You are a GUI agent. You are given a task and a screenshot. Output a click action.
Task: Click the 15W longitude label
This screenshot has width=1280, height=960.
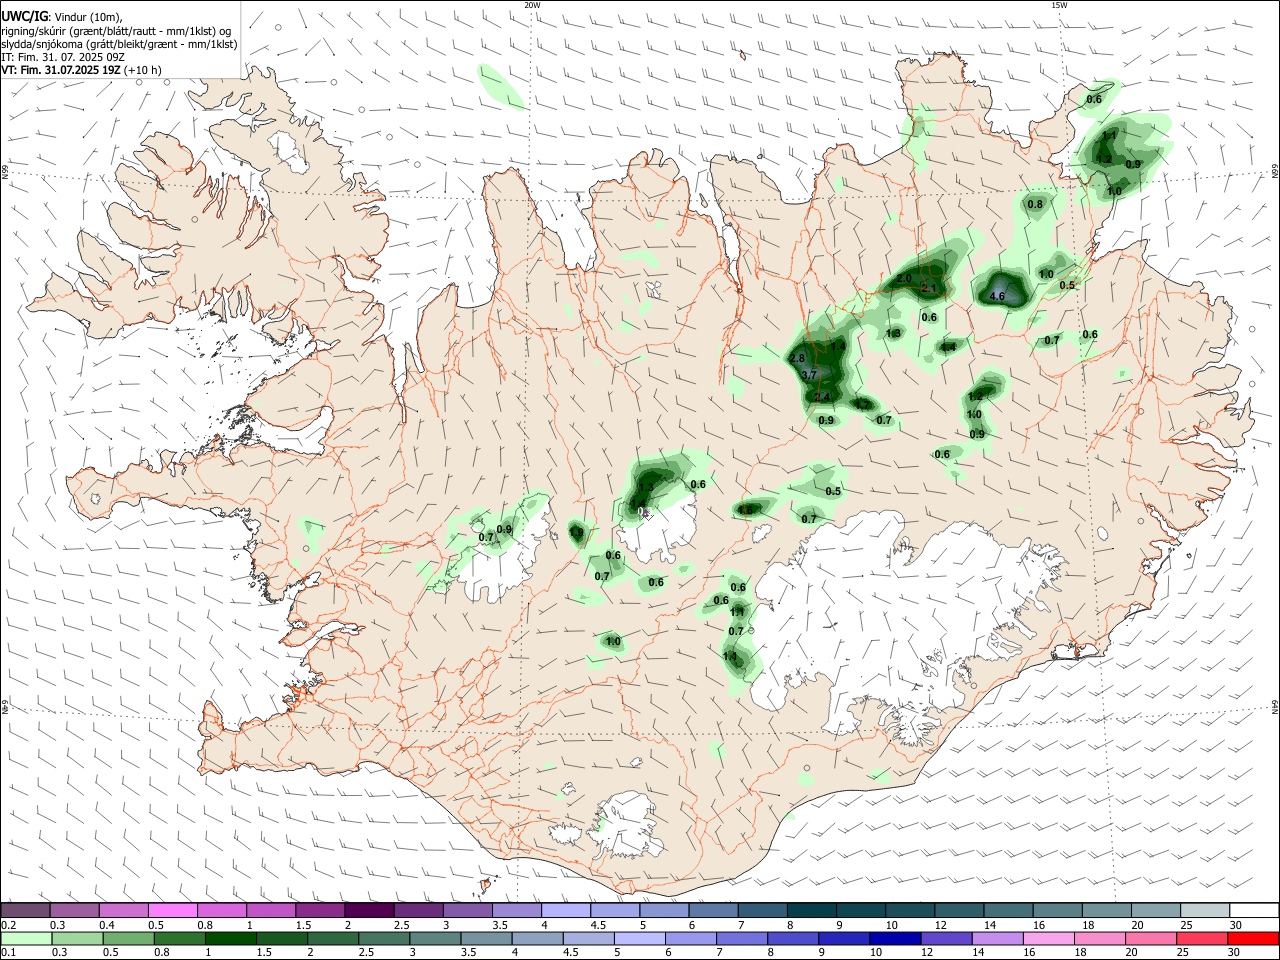(x=1059, y=5)
